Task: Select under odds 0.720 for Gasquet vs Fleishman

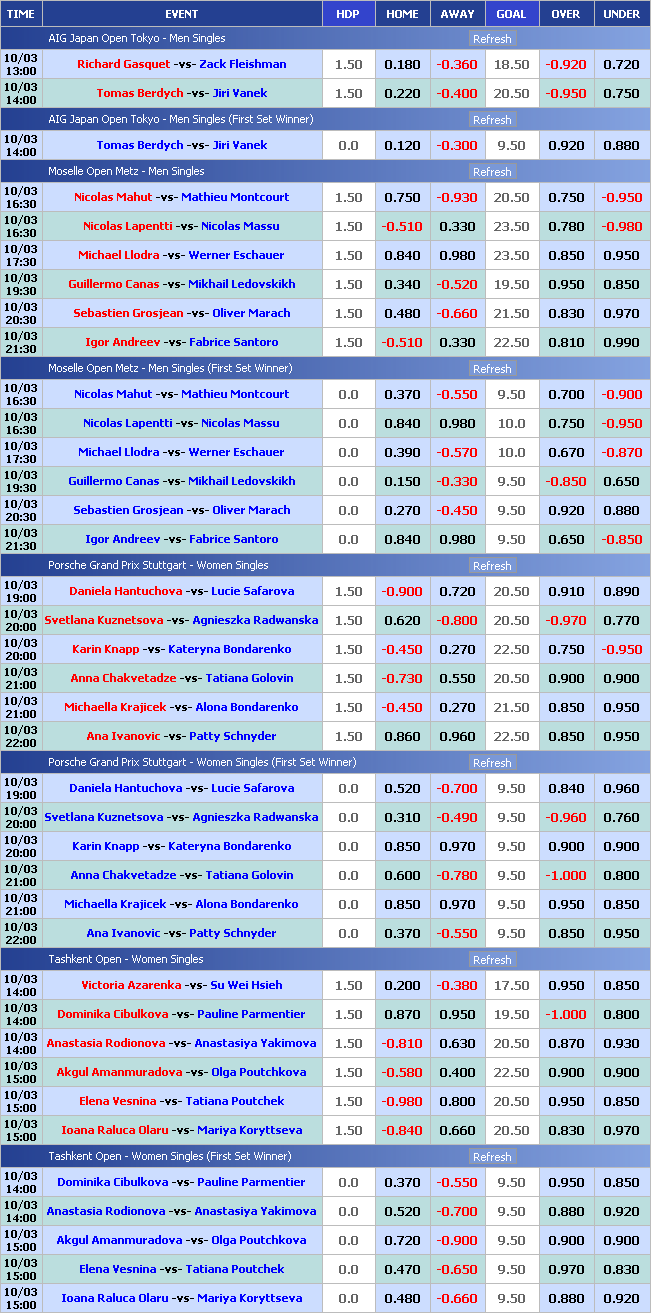Action: (621, 65)
